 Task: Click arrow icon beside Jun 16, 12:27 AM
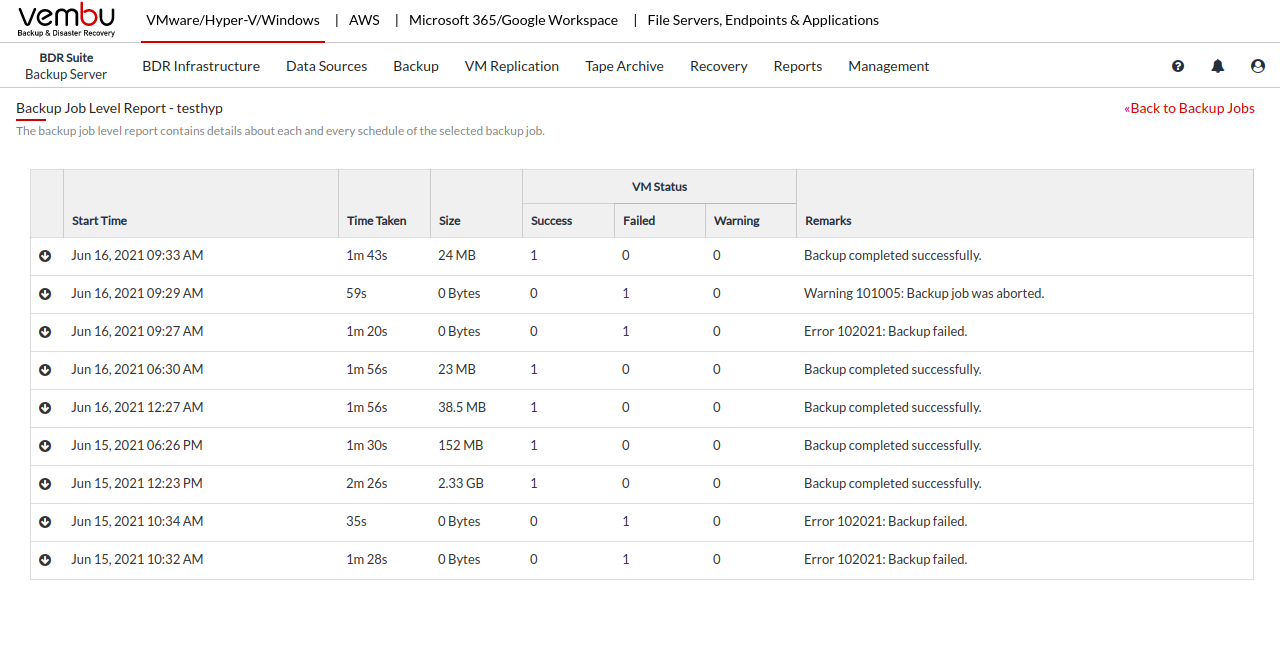45,408
